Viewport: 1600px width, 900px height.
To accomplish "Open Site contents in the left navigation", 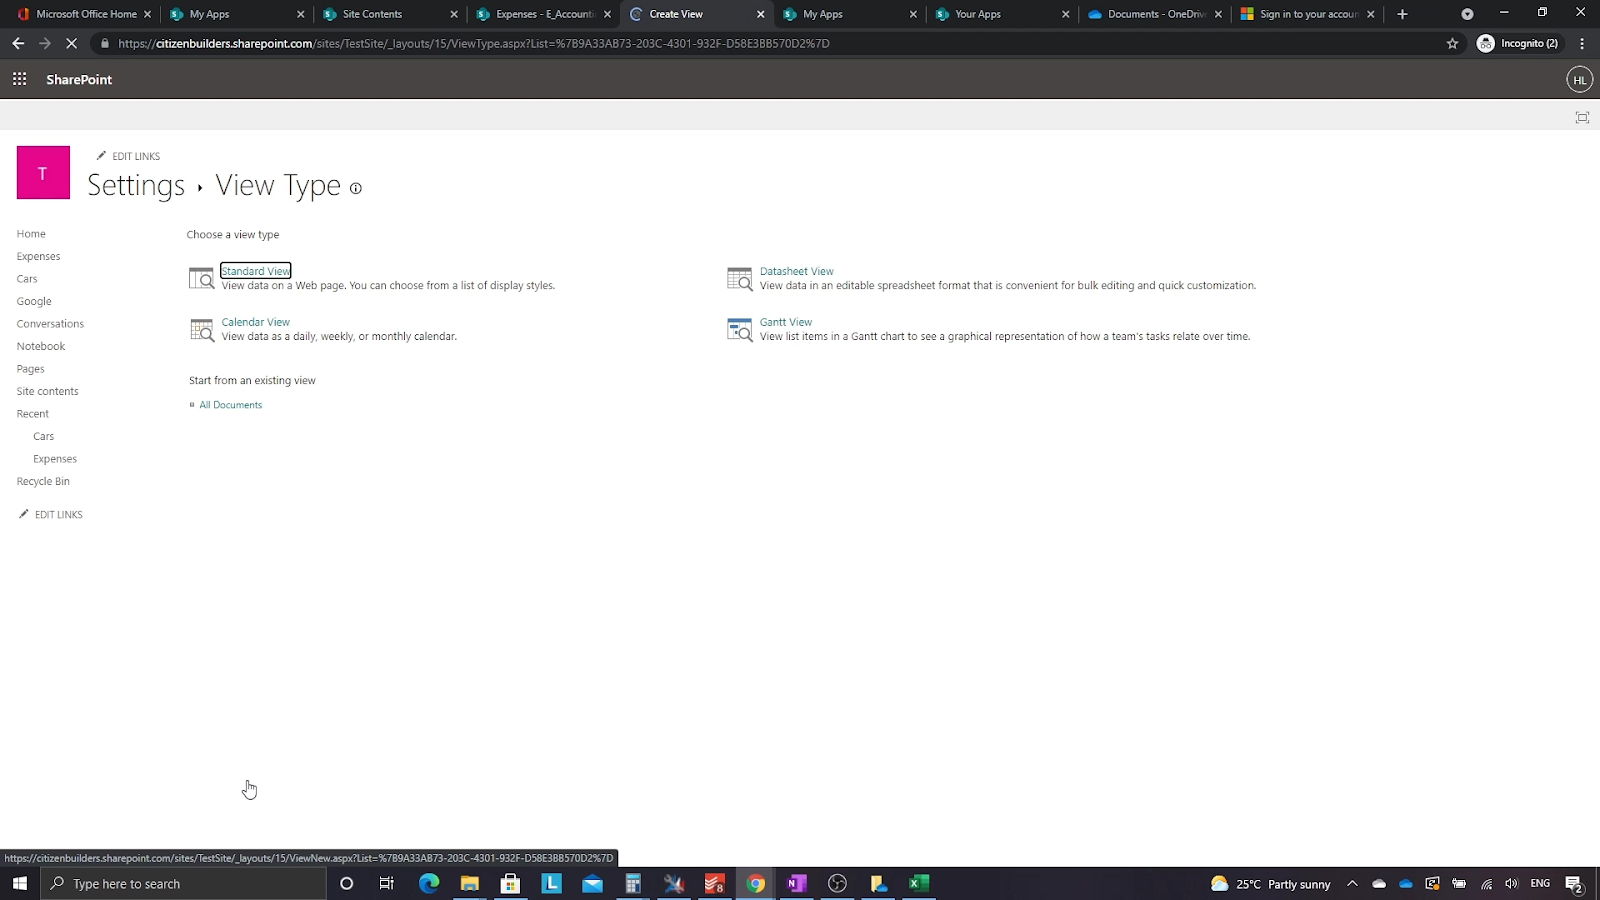I will point(47,391).
